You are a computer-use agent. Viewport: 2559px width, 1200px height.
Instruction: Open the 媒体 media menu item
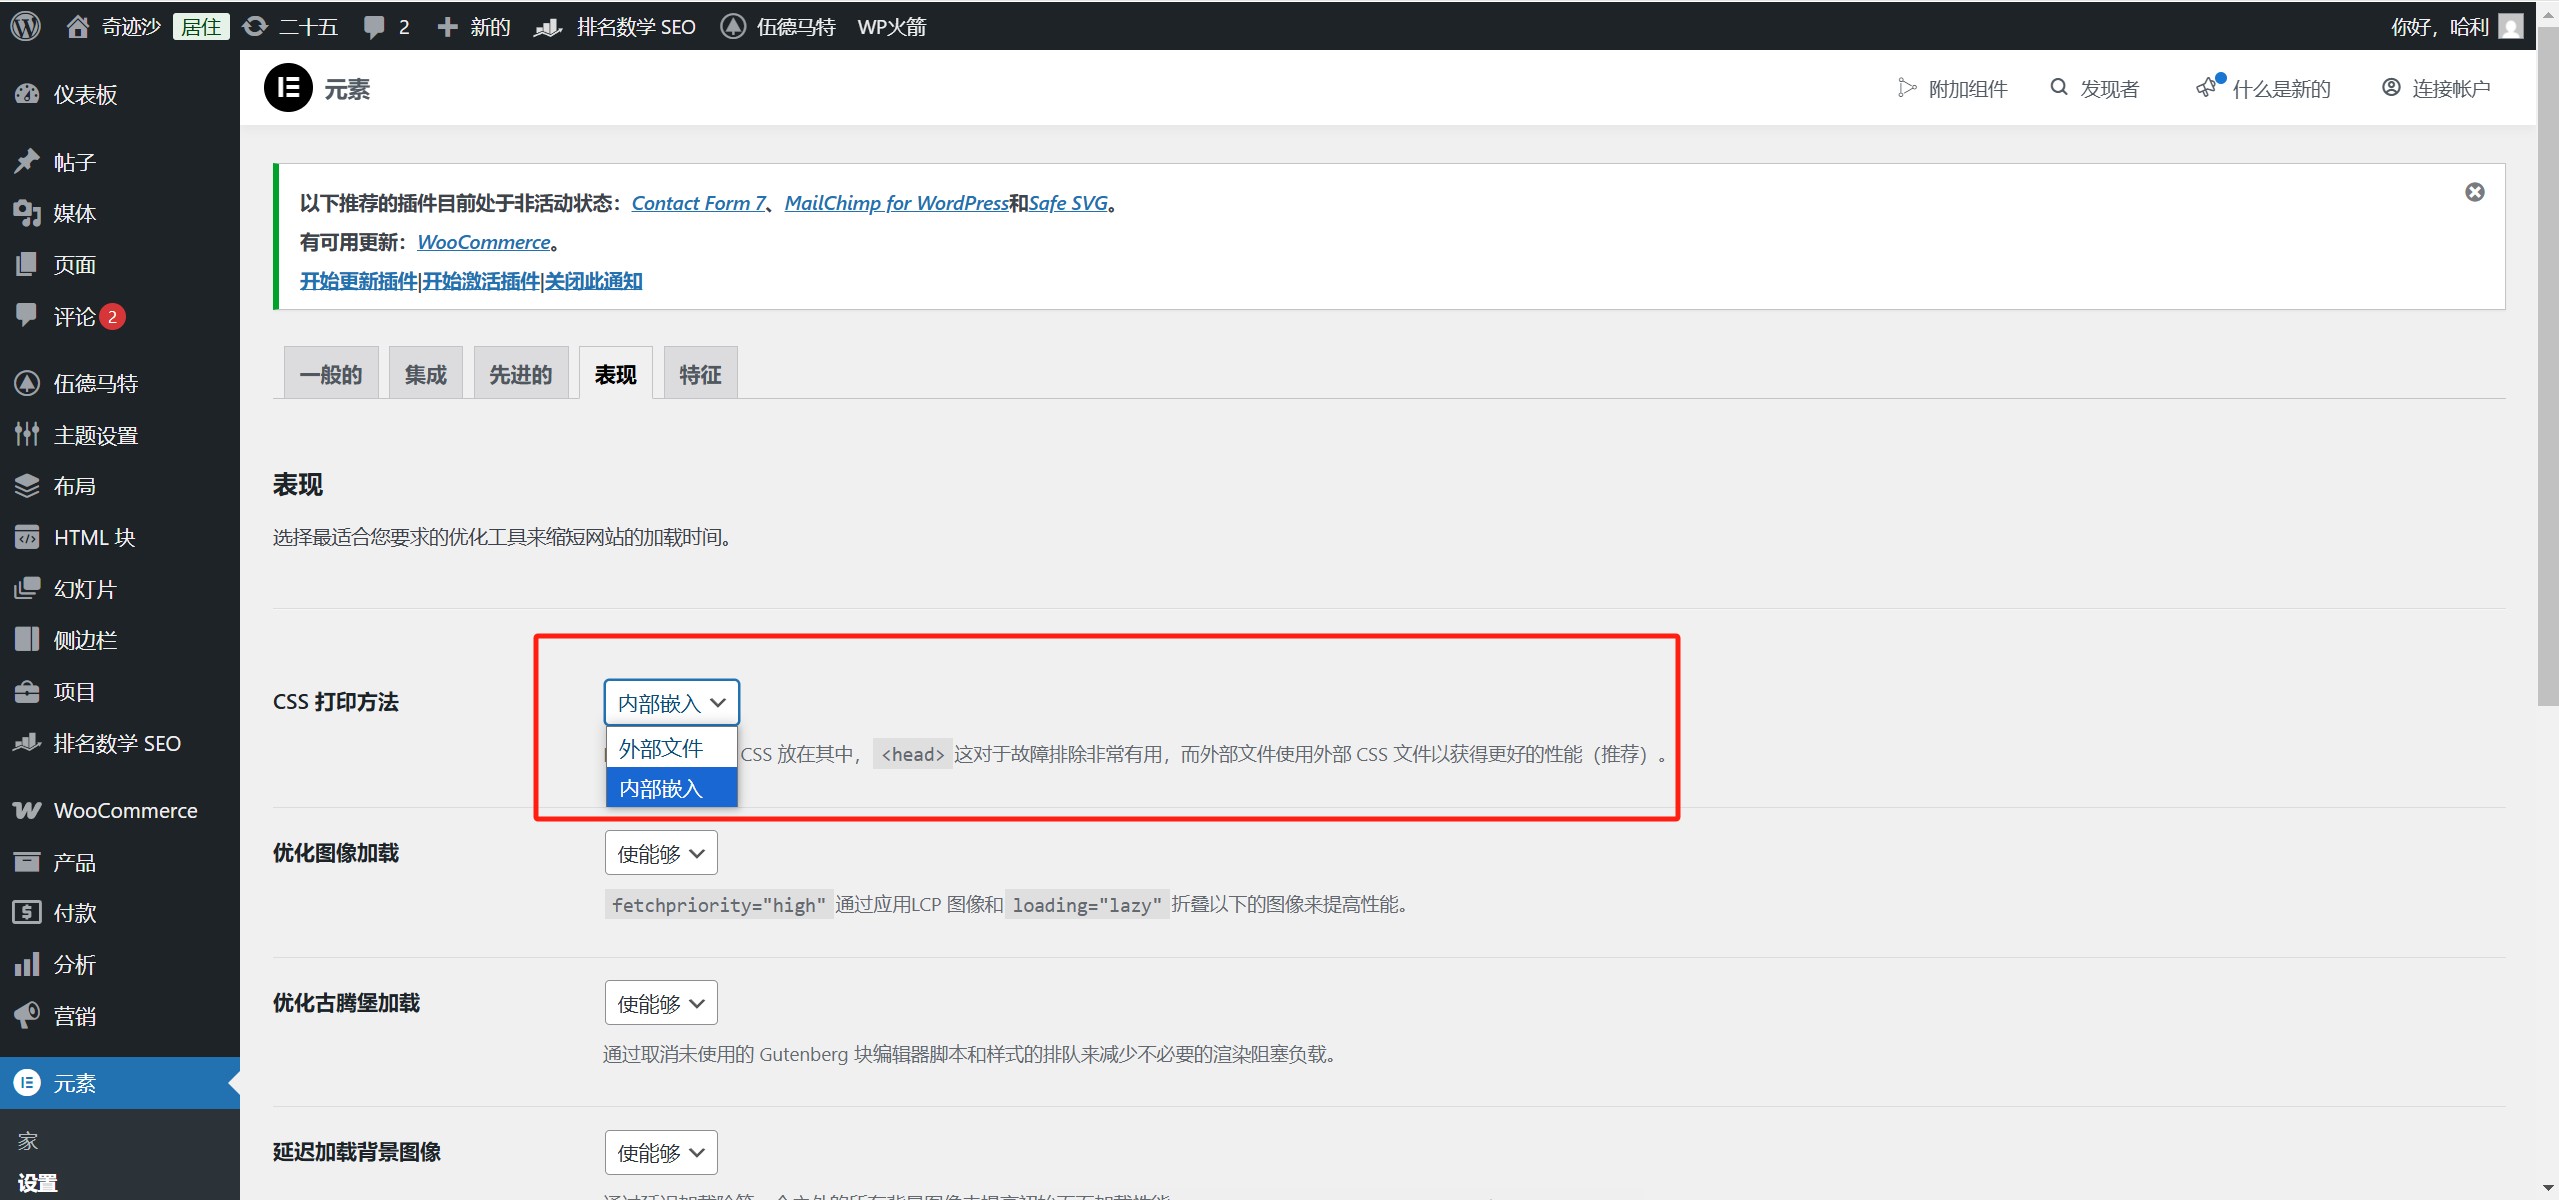(x=74, y=213)
